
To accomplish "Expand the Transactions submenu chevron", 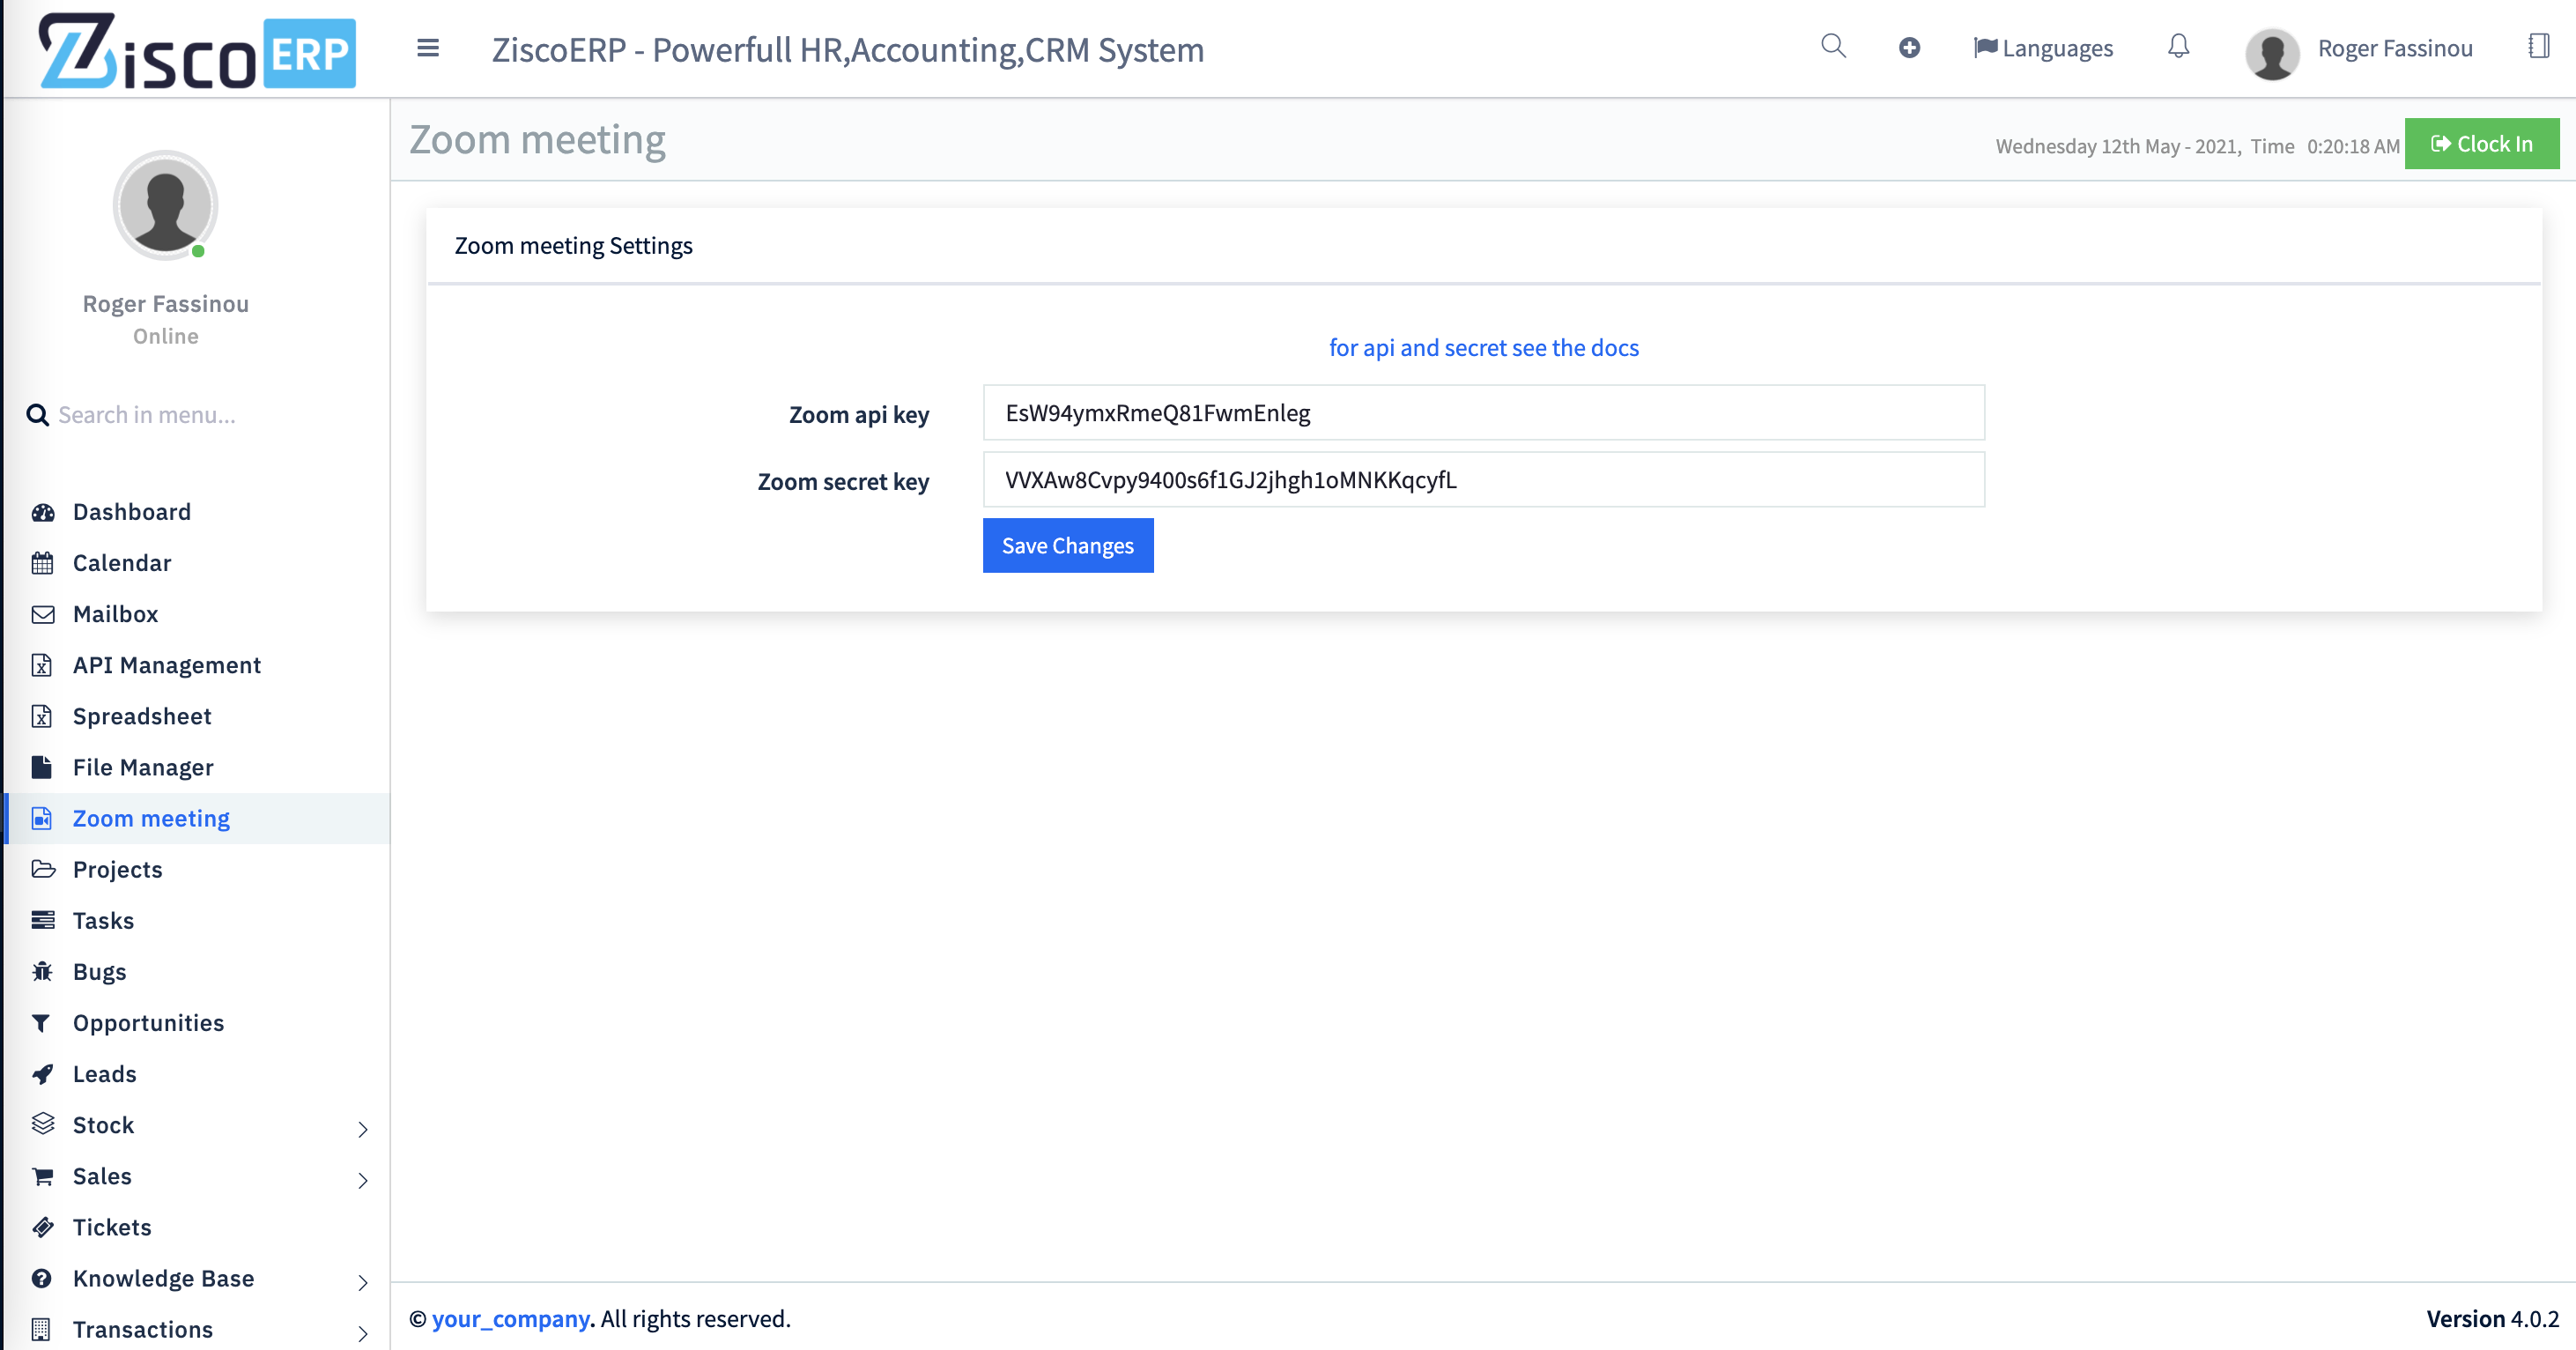I will [363, 1333].
